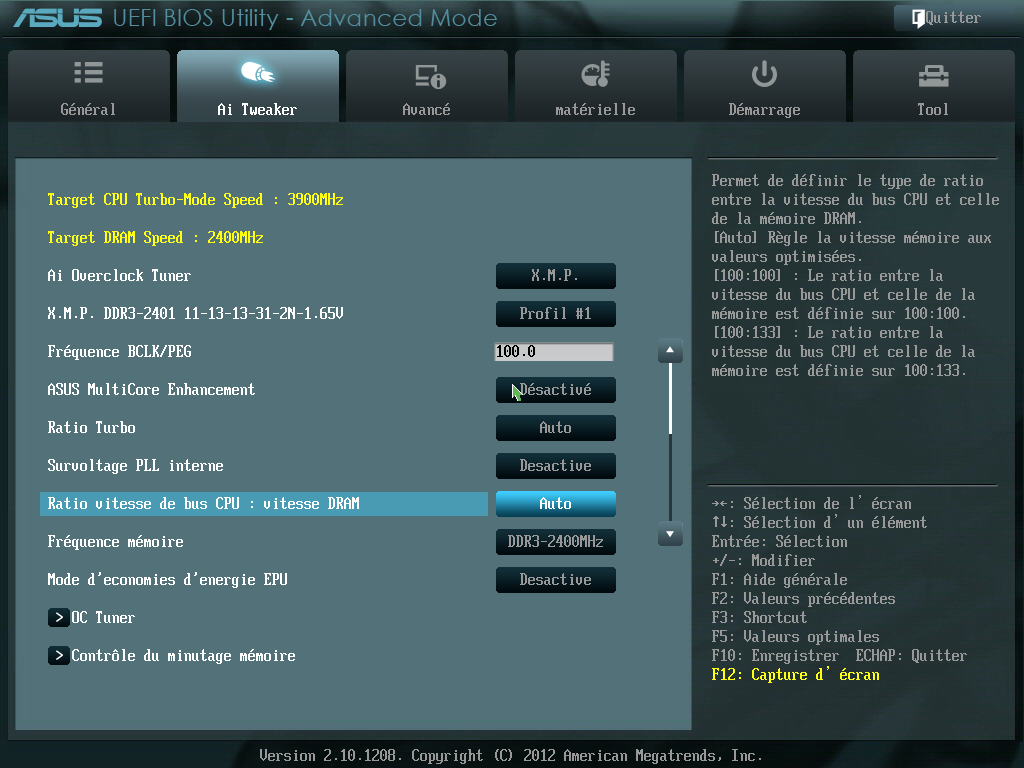Click the Avancé monitor info icon

point(430,76)
